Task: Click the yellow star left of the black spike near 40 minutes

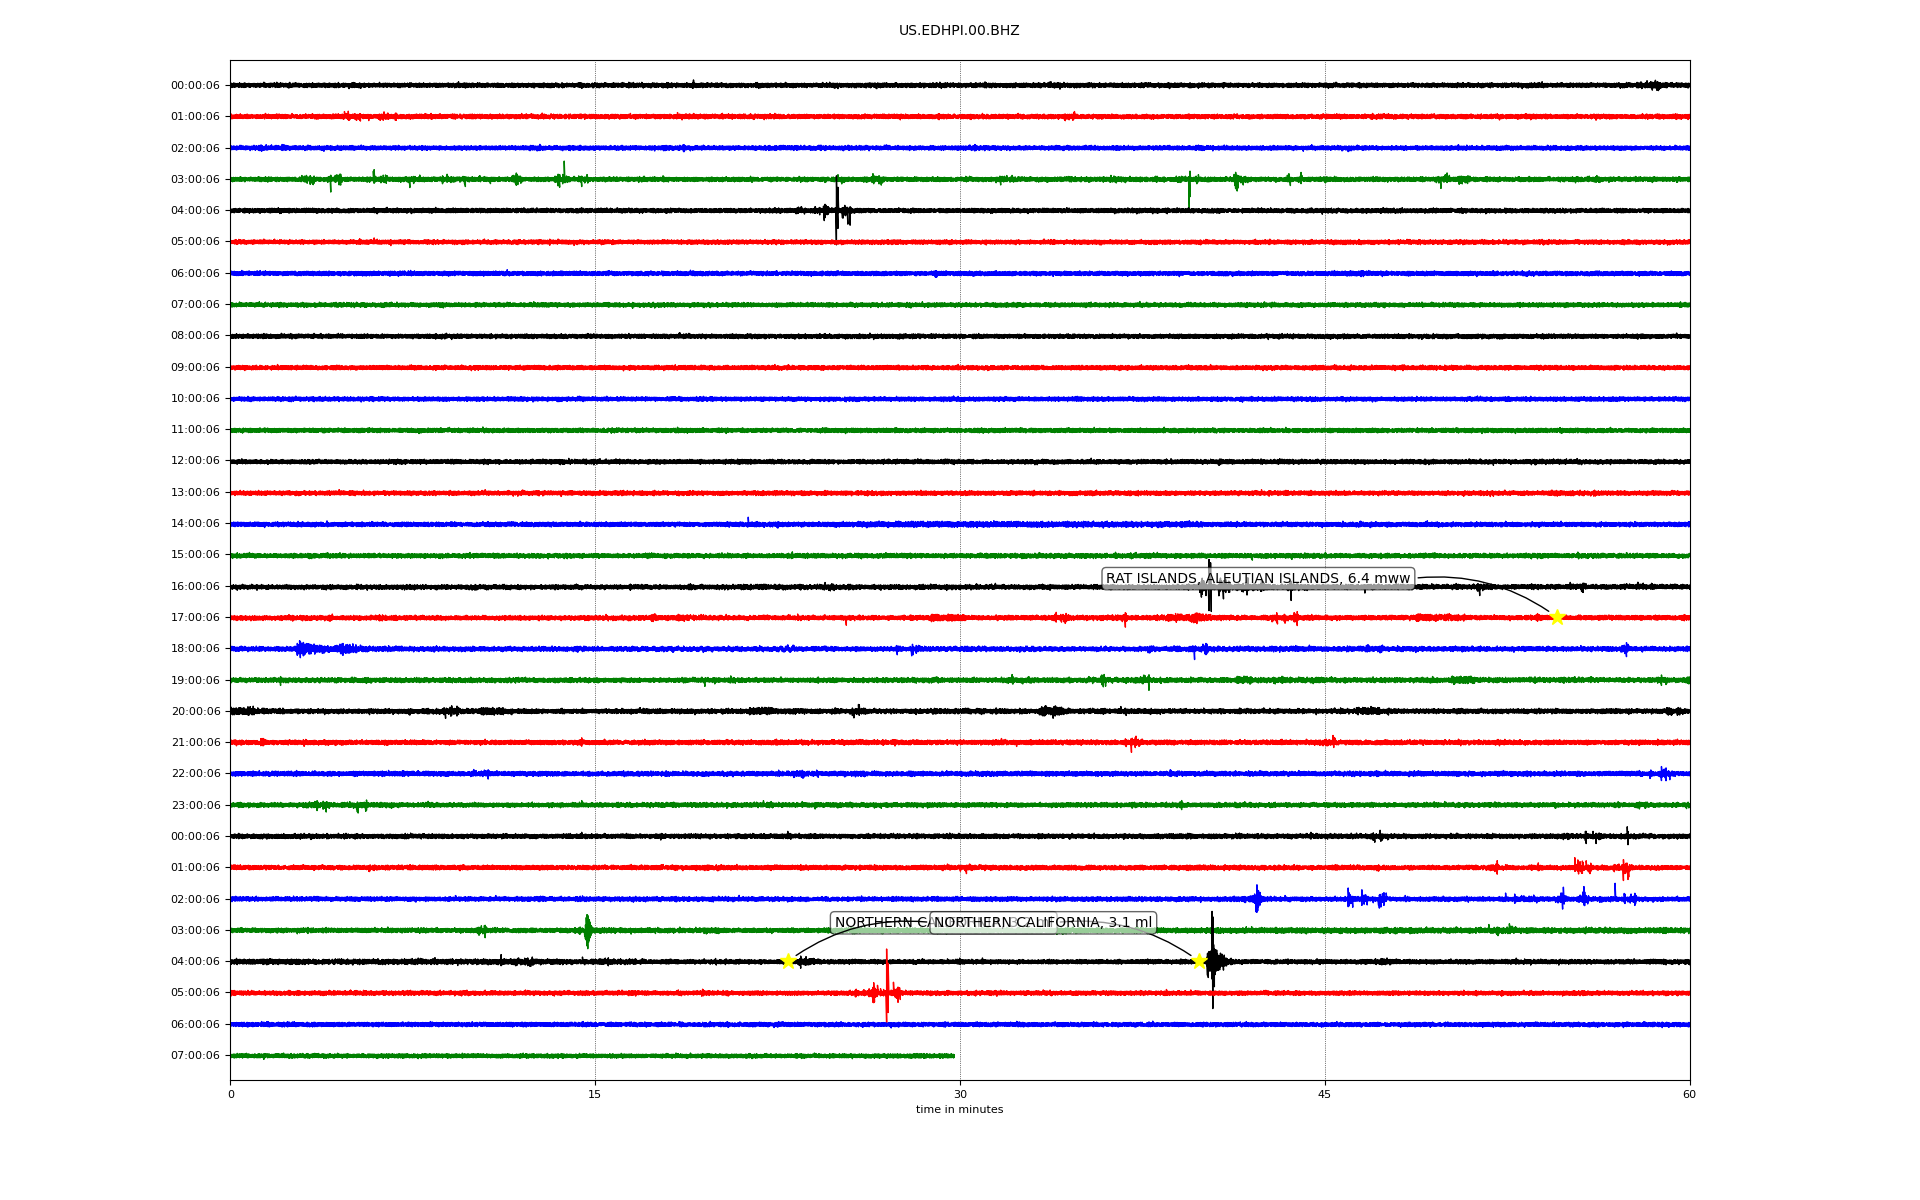Action: click(x=1199, y=961)
